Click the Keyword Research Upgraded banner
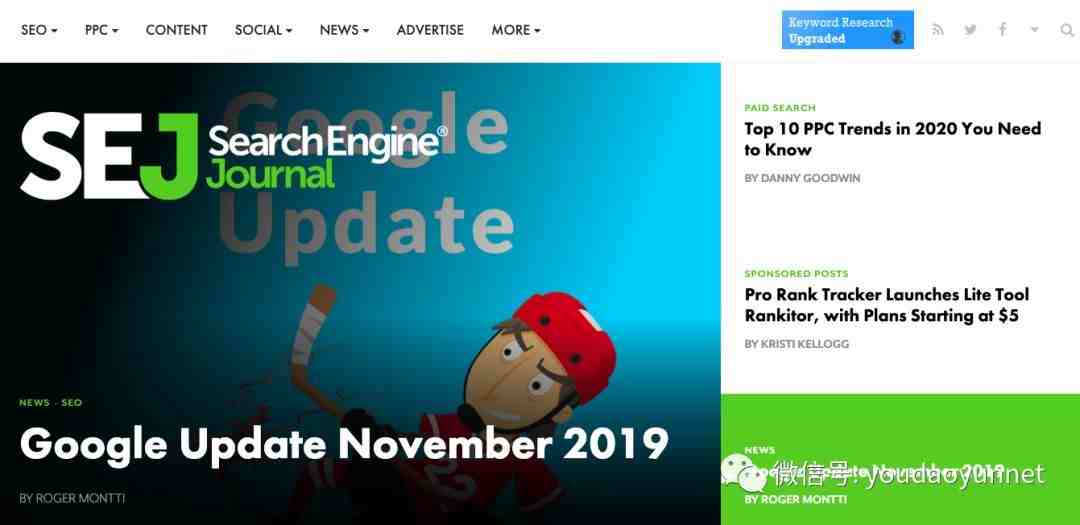Screen dimensions: 1080x525 pos(848,30)
